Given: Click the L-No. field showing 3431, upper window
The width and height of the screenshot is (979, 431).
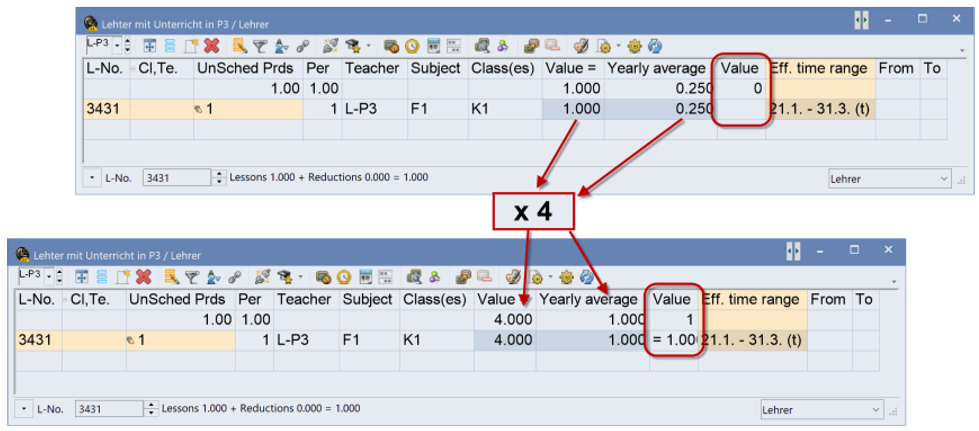Looking at the screenshot, I should pyautogui.click(x=179, y=178).
